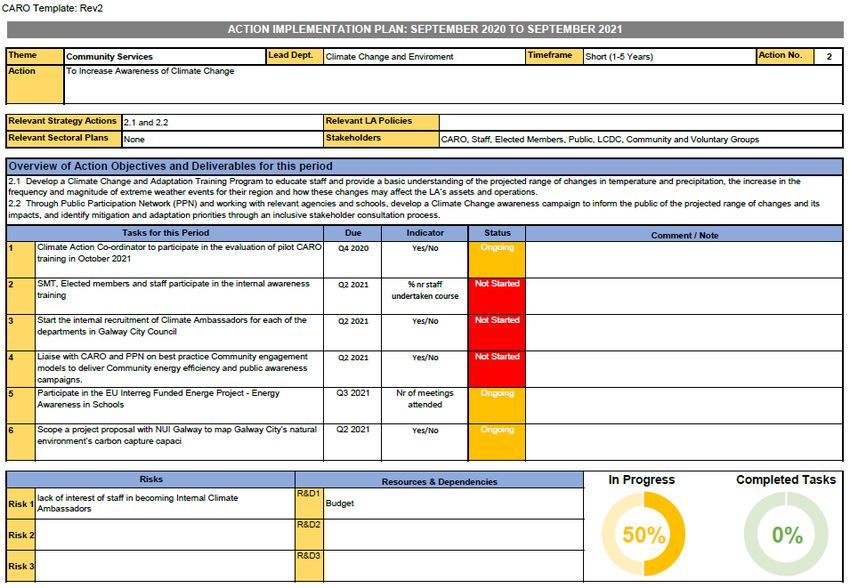850x588 pixels.
Task: Click the 'Risk 3' label cell
Action: point(21,566)
